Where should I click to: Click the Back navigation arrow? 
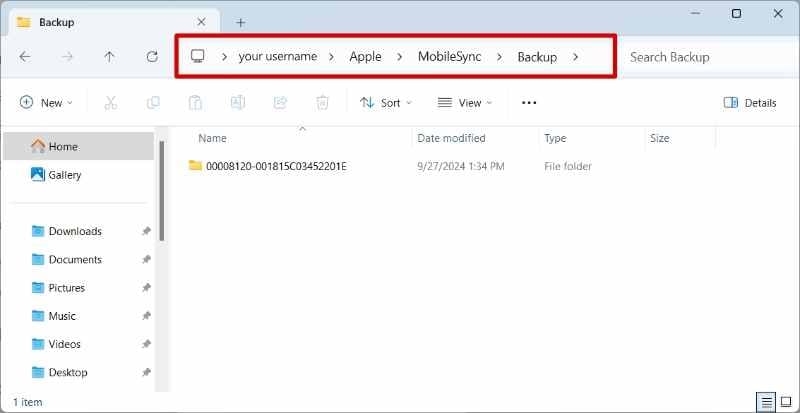[x=24, y=57]
